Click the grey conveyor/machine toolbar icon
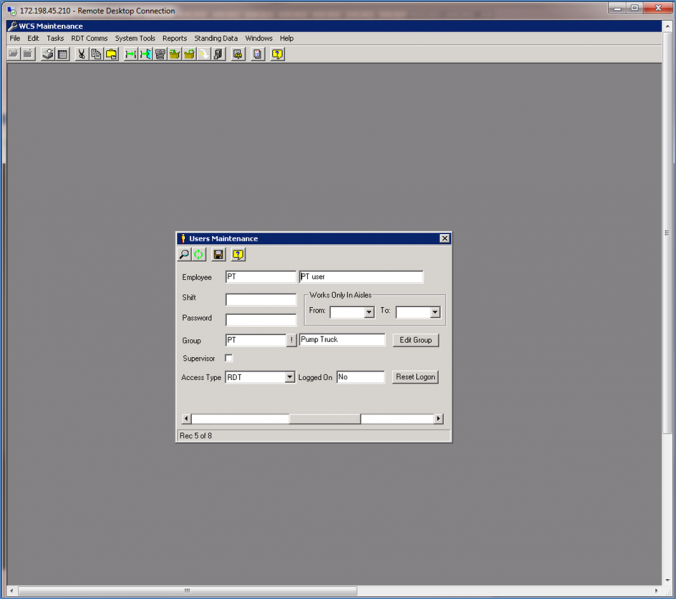This screenshot has height=599, width=676. coord(160,54)
